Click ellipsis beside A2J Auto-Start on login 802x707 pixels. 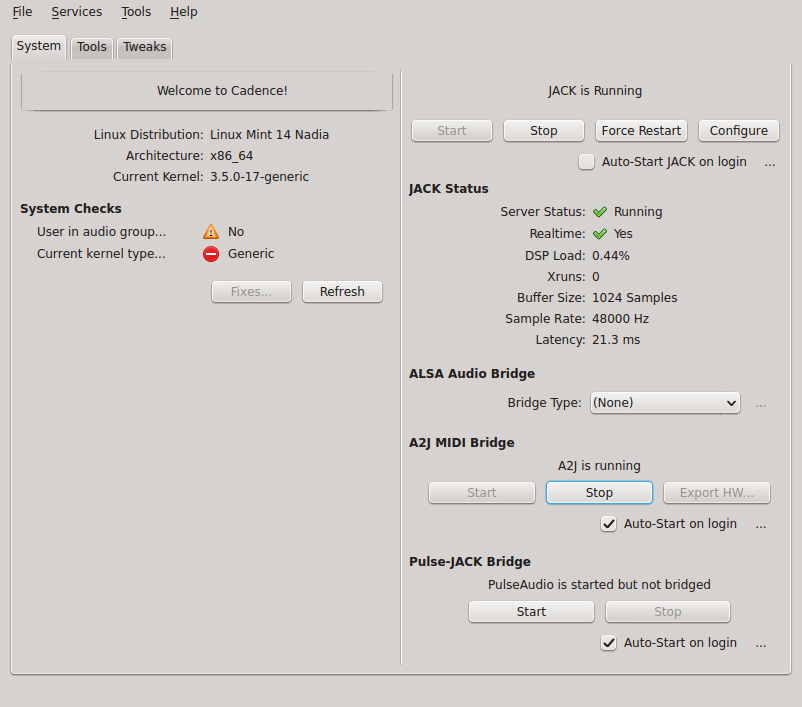pyautogui.click(x=761, y=525)
